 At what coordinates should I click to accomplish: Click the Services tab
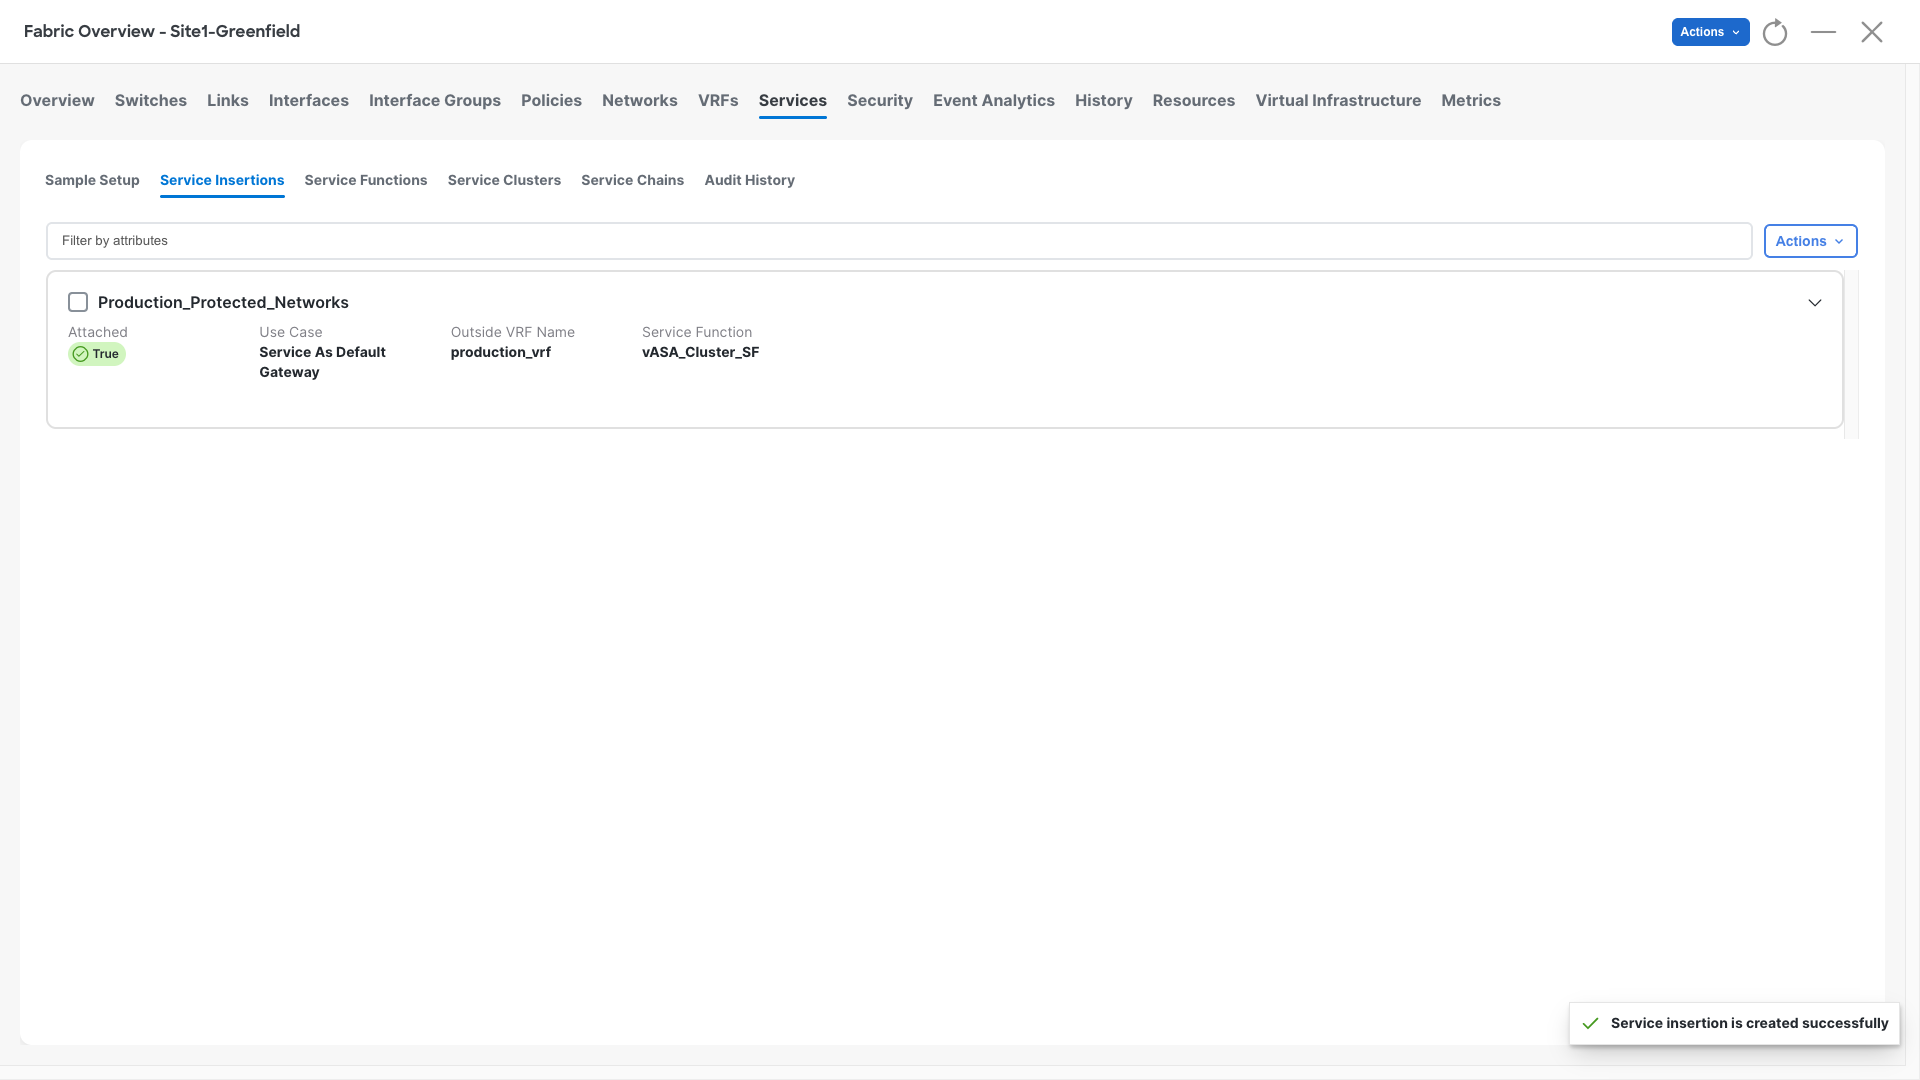click(793, 100)
